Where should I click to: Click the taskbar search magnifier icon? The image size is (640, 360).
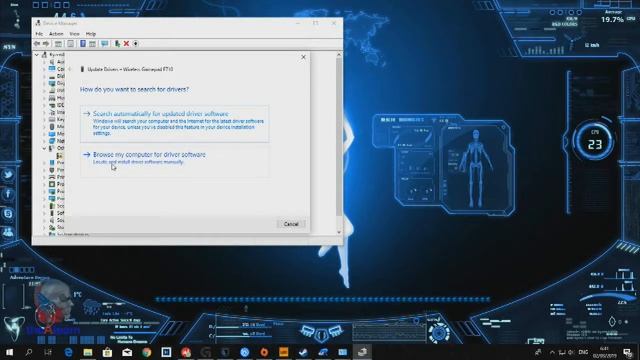coord(29,352)
